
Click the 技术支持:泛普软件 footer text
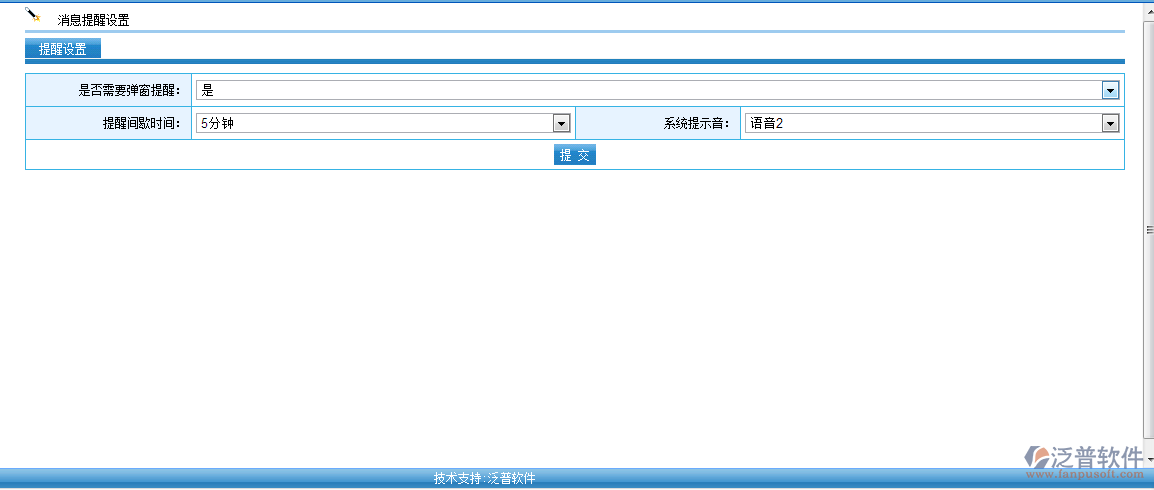point(484,479)
